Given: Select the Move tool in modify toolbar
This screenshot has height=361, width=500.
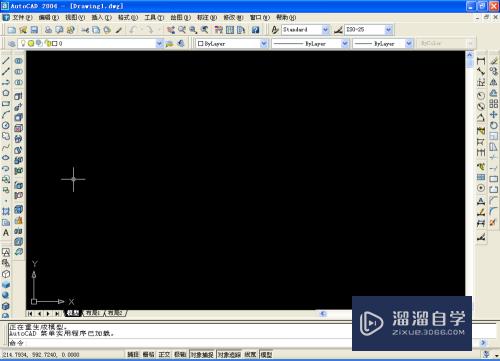Looking at the screenshot, I should click(494, 115).
